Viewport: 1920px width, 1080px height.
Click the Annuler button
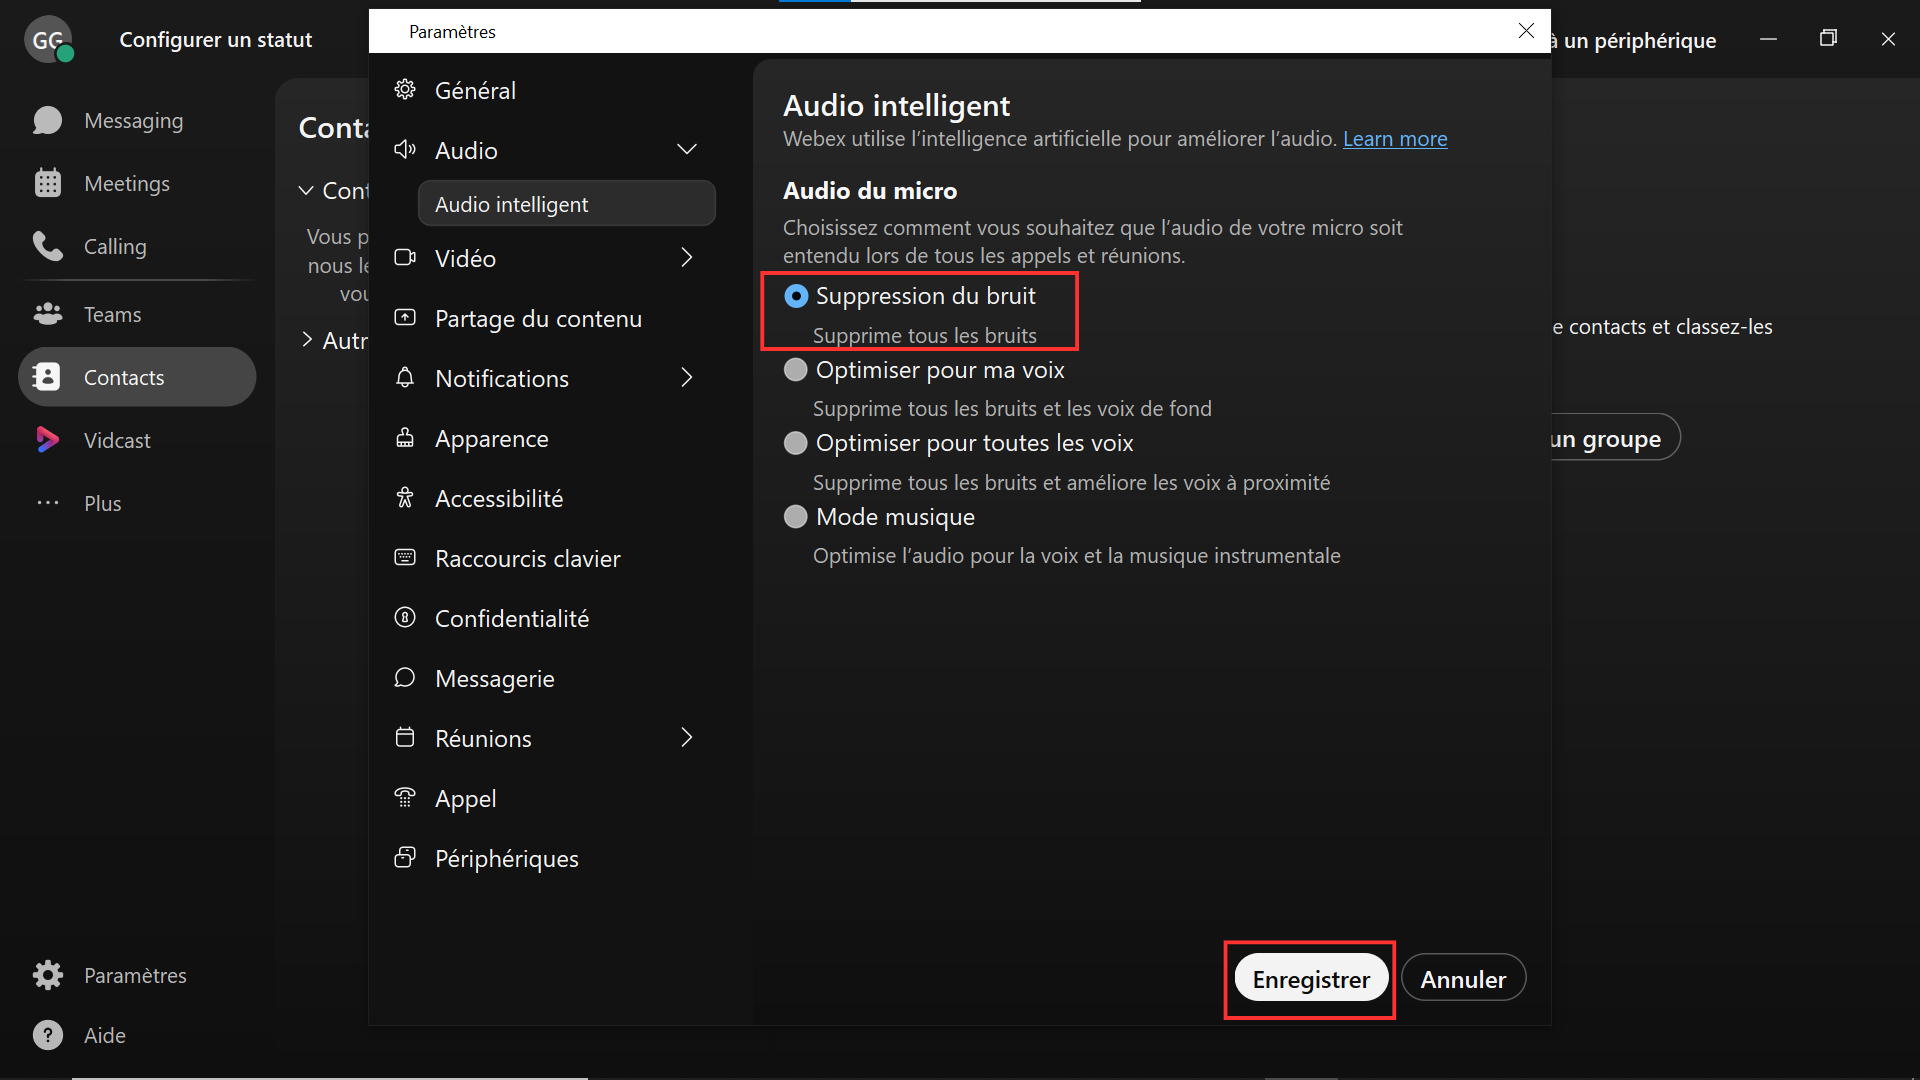point(1463,979)
